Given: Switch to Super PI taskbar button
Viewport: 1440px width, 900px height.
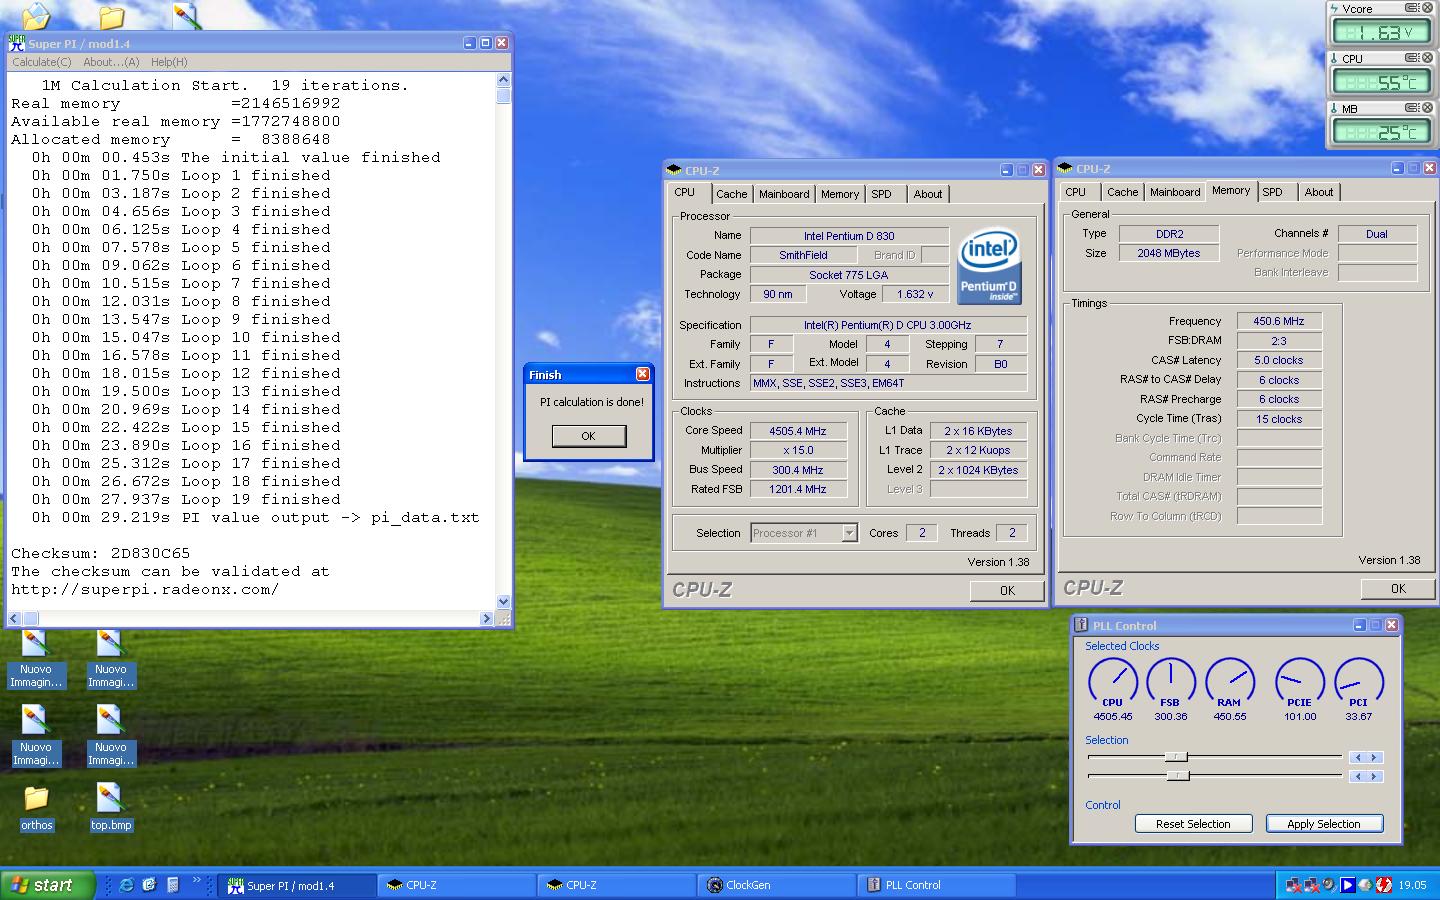Looking at the screenshot, I should click(298, 885).
